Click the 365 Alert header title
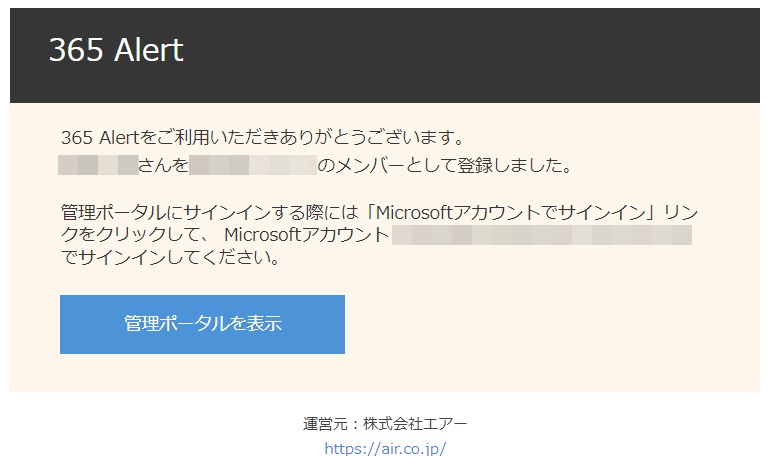 (x=116, y=50)
